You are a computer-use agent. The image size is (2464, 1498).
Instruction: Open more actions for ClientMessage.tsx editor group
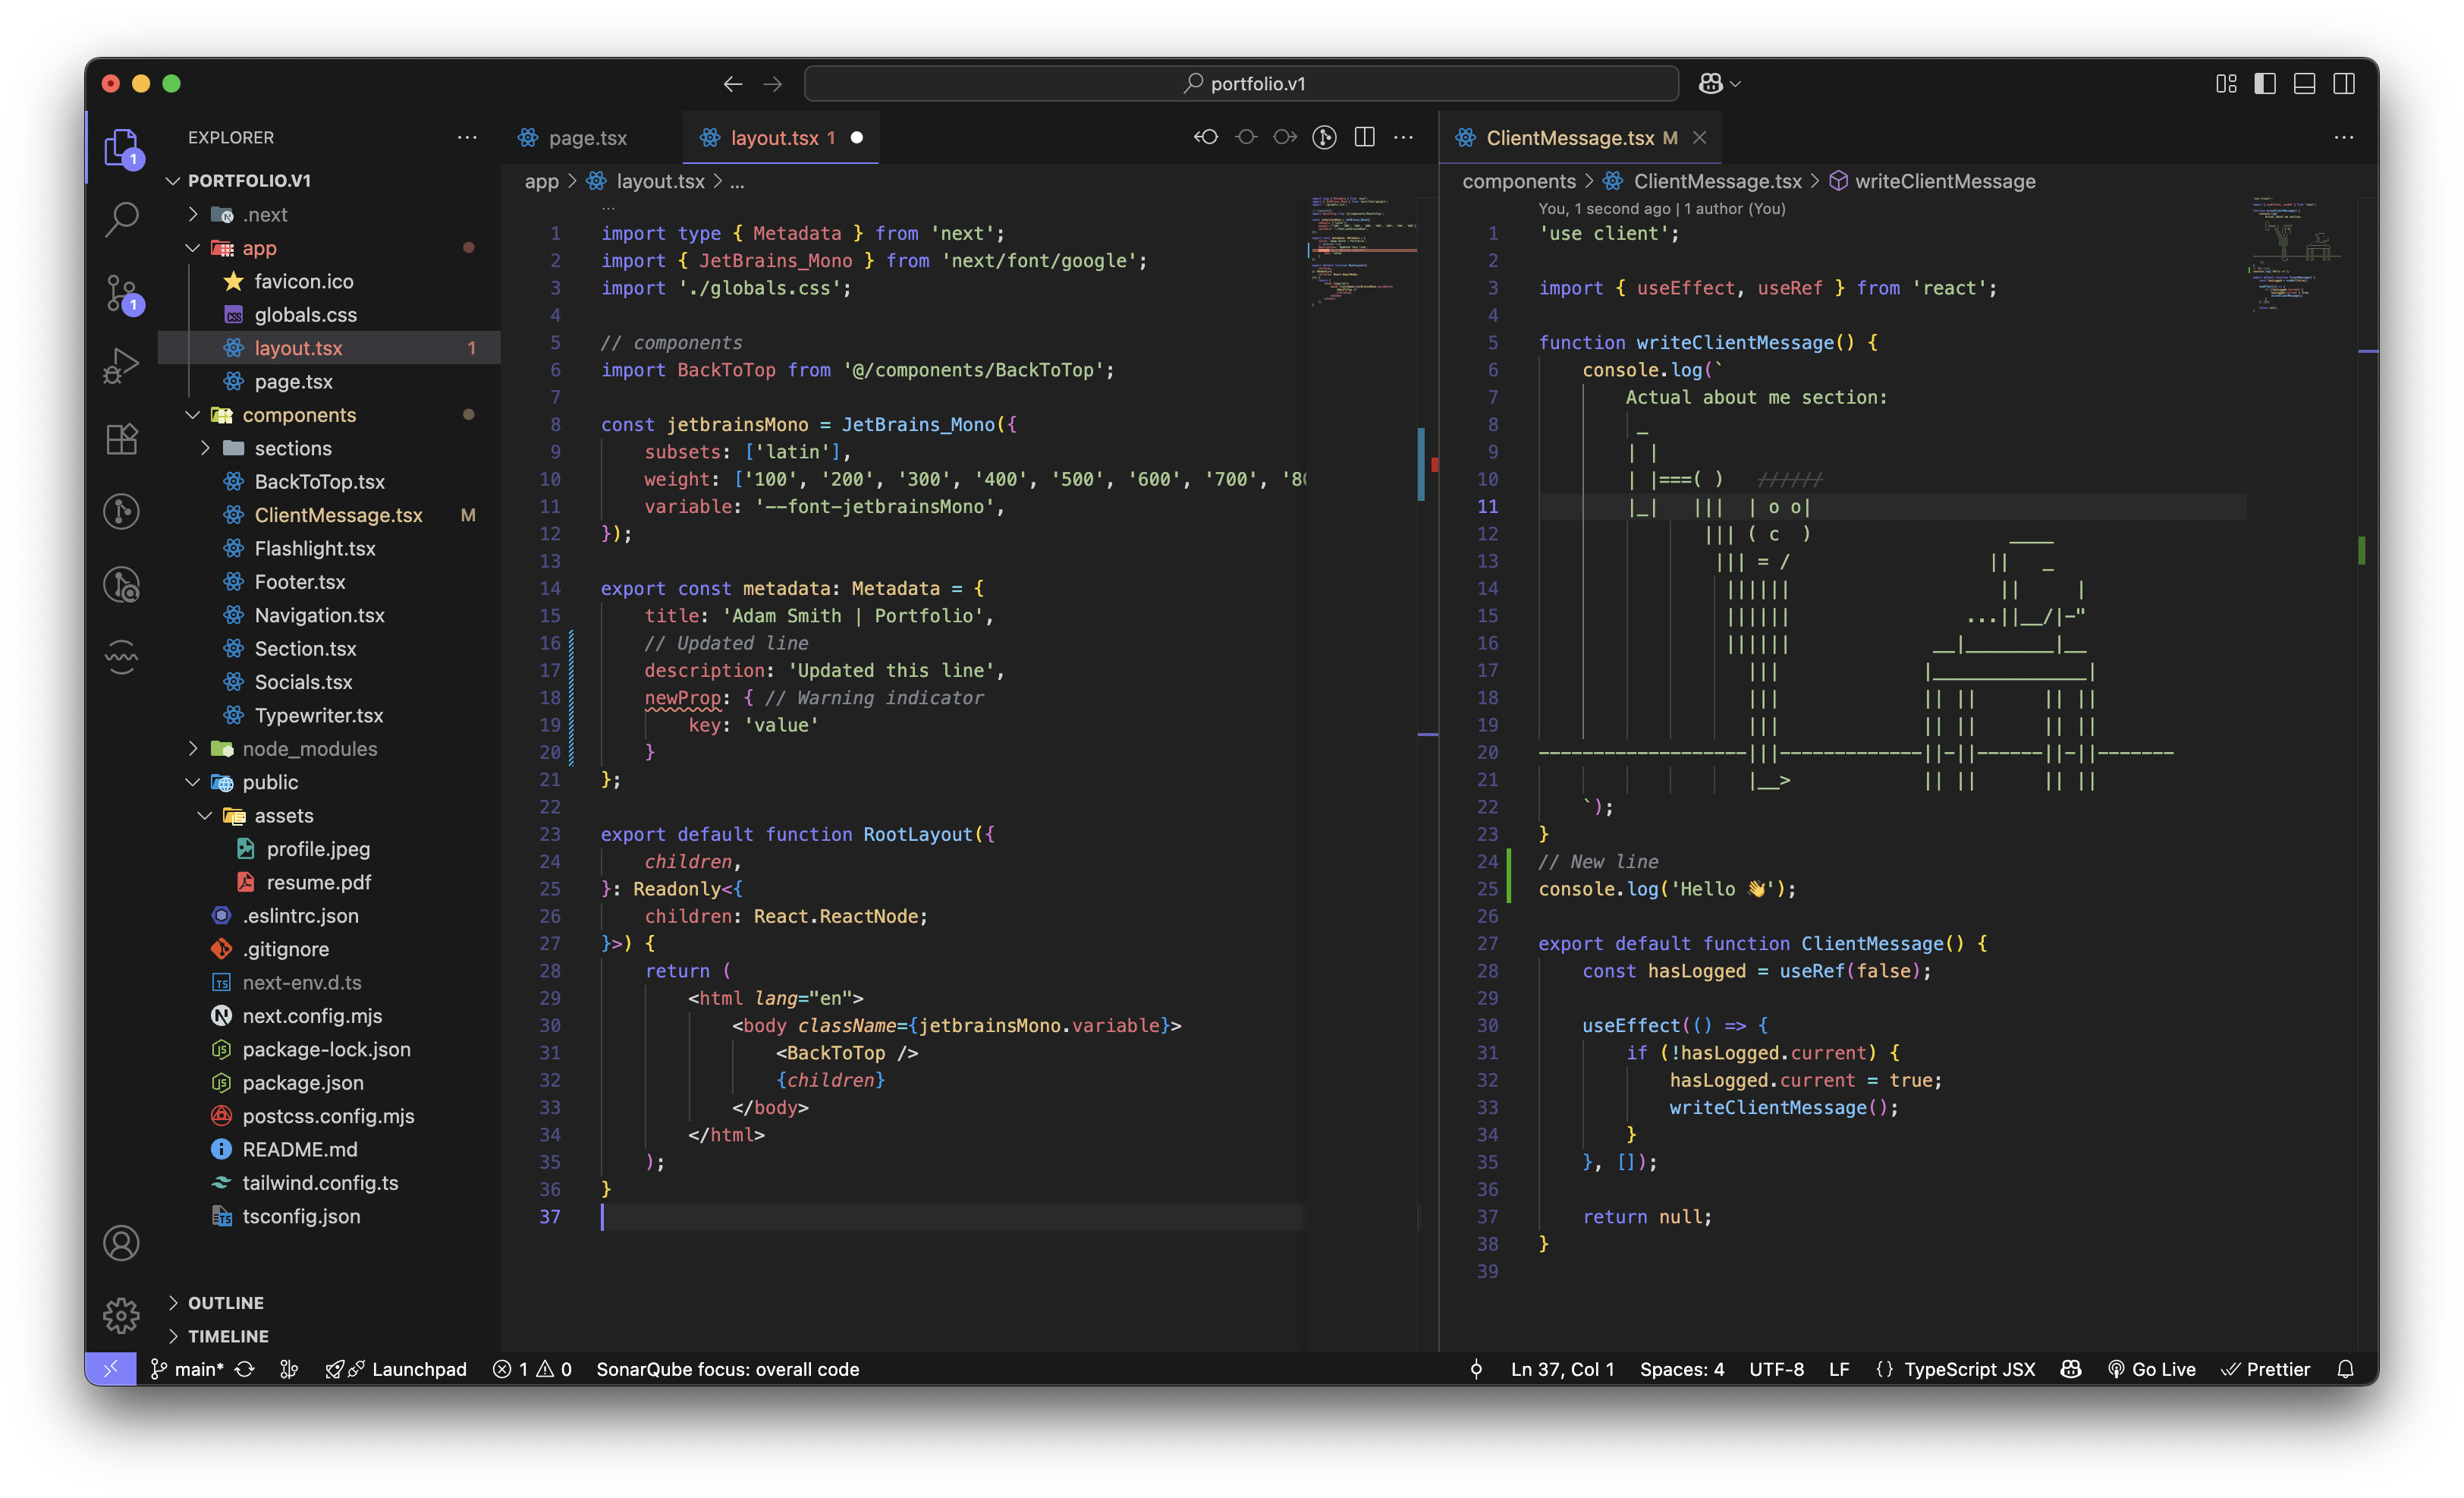click(2344, 137)
